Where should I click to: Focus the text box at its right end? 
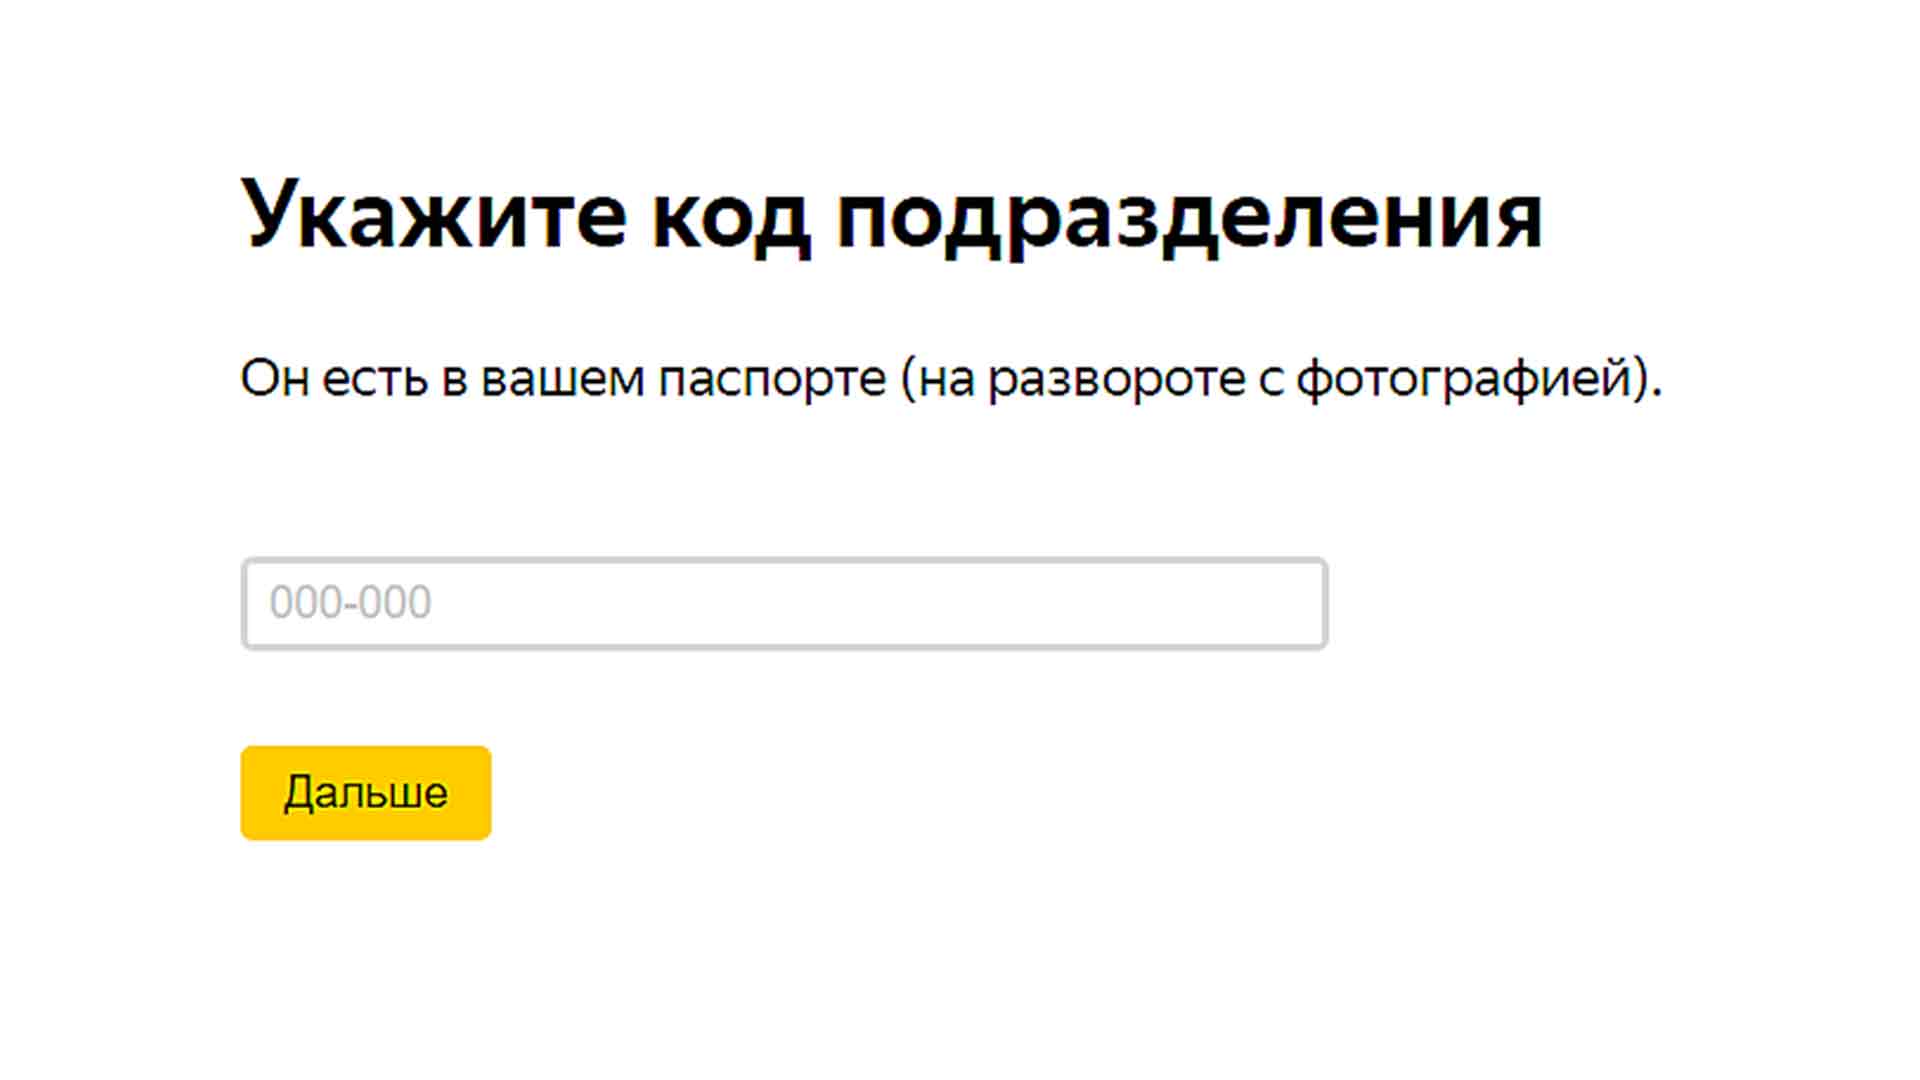pos(1300,603)
